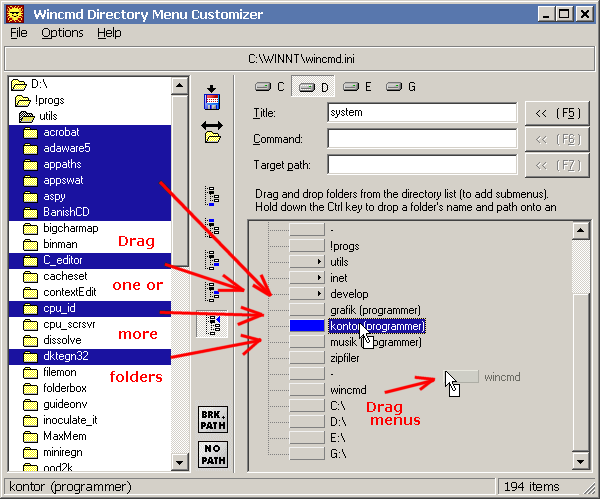Click the sun application icon in title bar
The height and width of the screenshot is (499, 600).
(15, 14)
